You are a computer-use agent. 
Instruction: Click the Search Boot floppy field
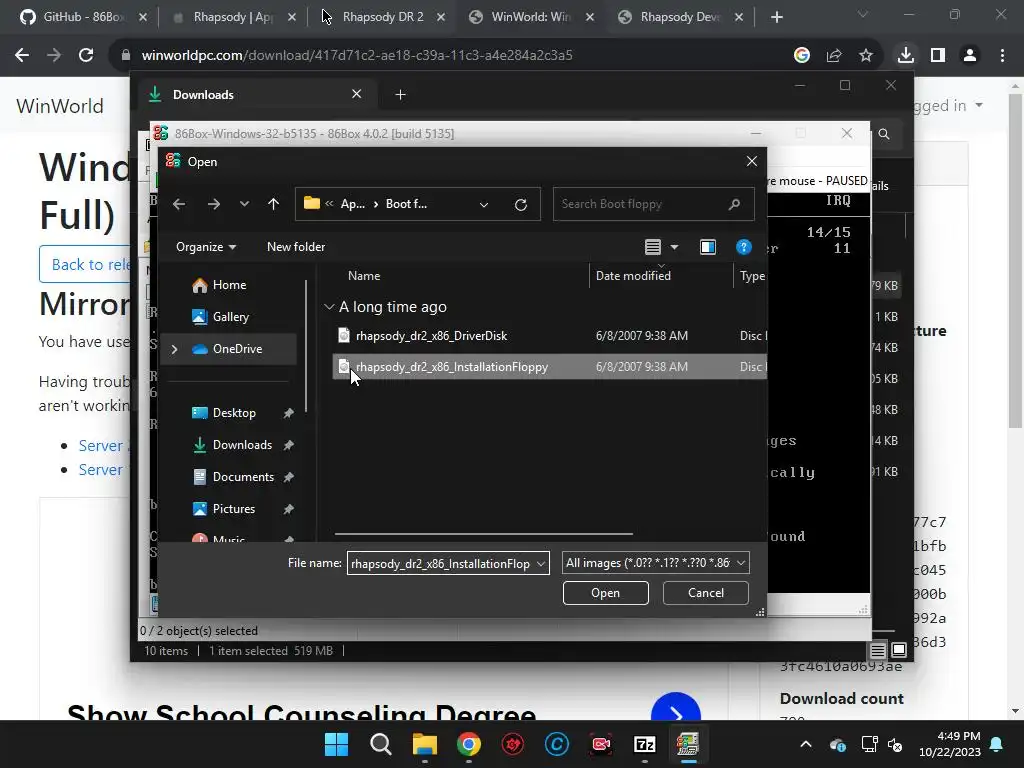653,204
